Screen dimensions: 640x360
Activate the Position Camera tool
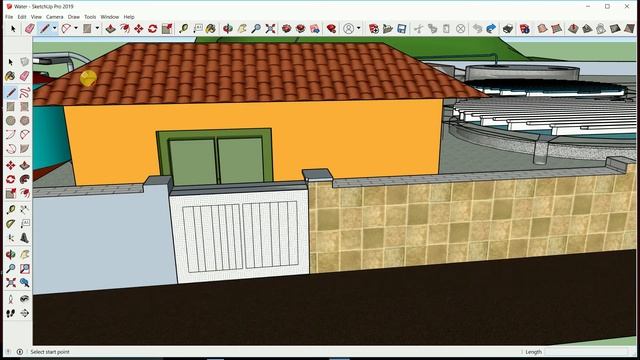(11, 299)
